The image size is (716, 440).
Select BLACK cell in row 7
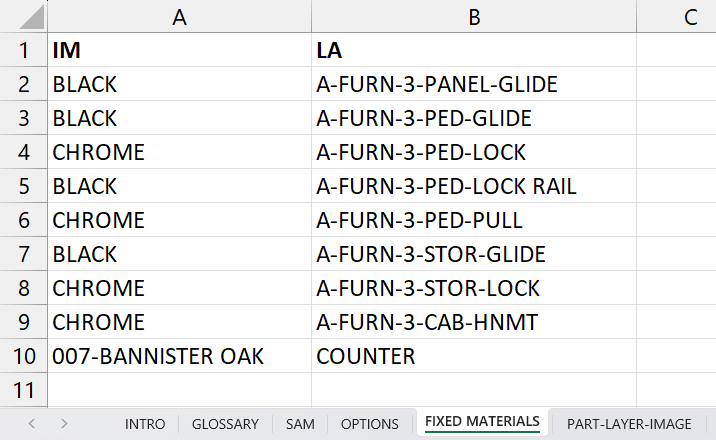coord(179,254)
